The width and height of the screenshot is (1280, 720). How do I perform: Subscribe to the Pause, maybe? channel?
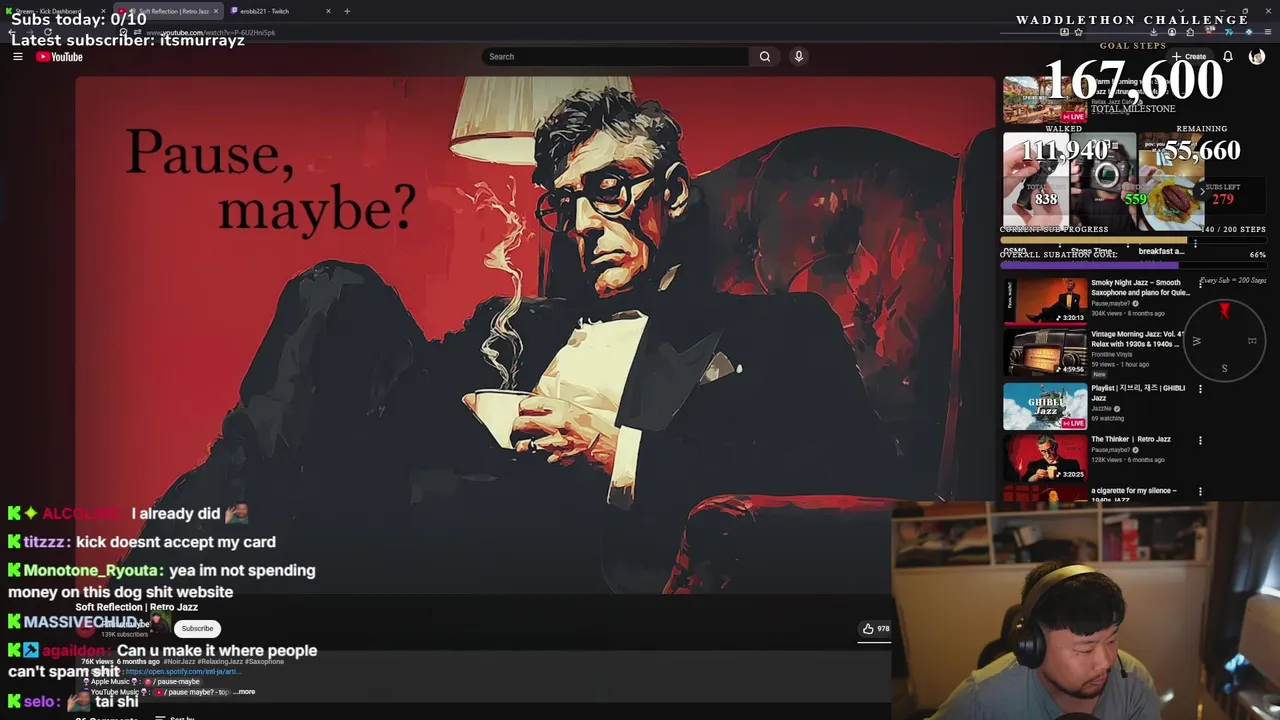pos(197,628)
